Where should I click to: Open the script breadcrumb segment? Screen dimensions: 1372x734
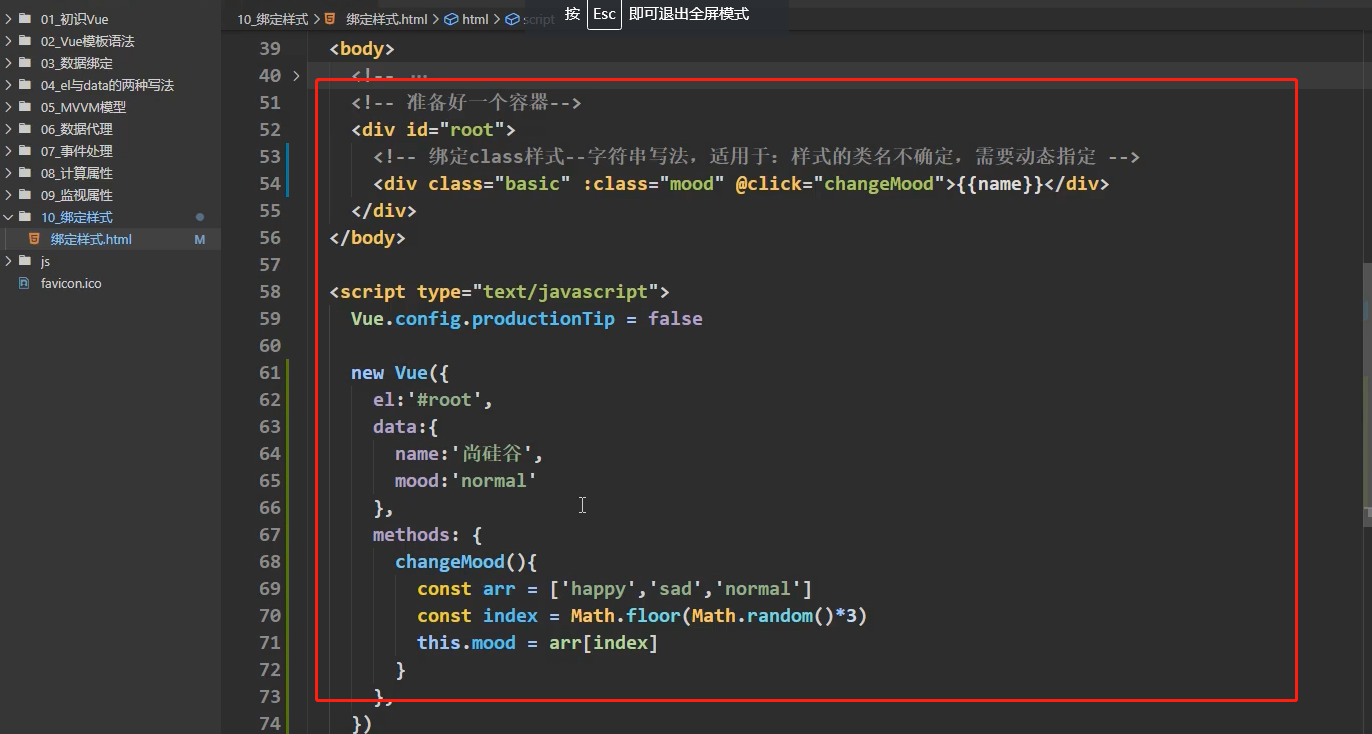(538, 19)
